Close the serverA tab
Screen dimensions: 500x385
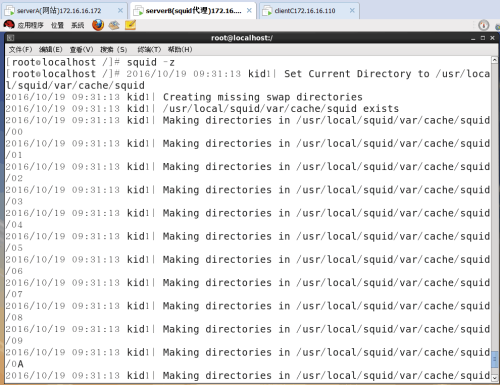click(120, 11)
